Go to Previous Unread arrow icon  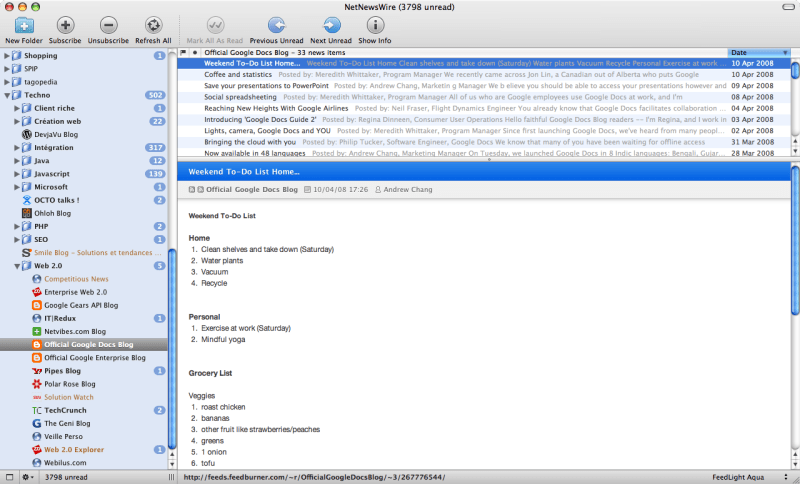(277, 24)
